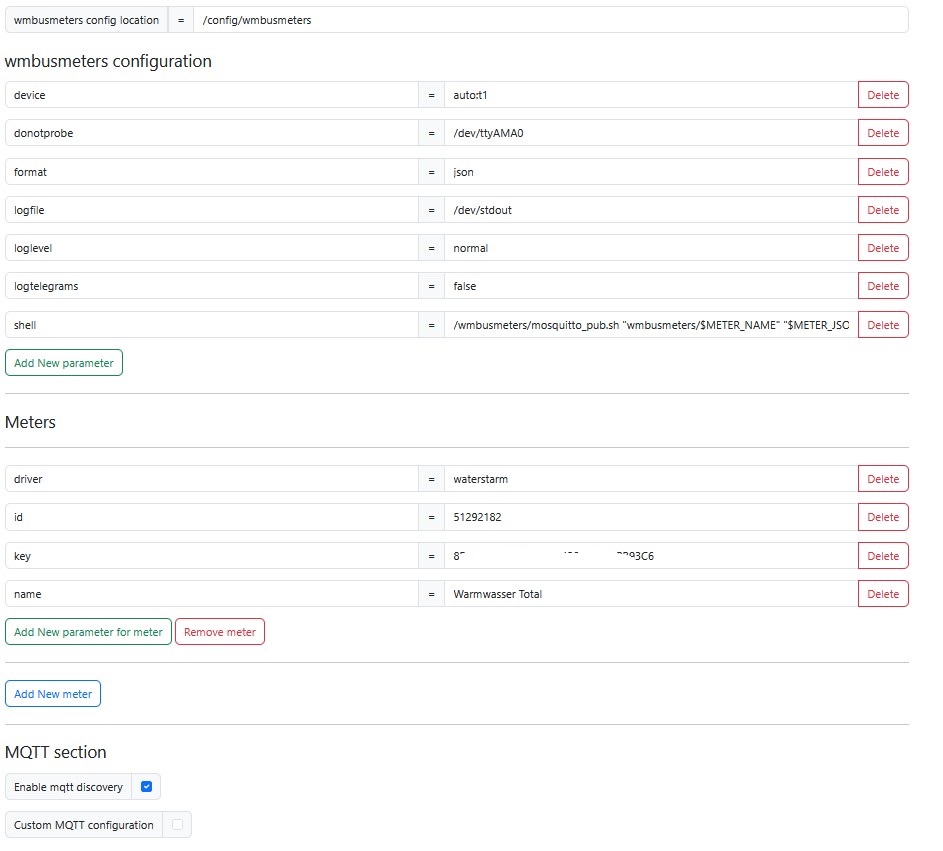
Task: Delete the format parameter
Action: pyautogui.click(x=882, y=172)
